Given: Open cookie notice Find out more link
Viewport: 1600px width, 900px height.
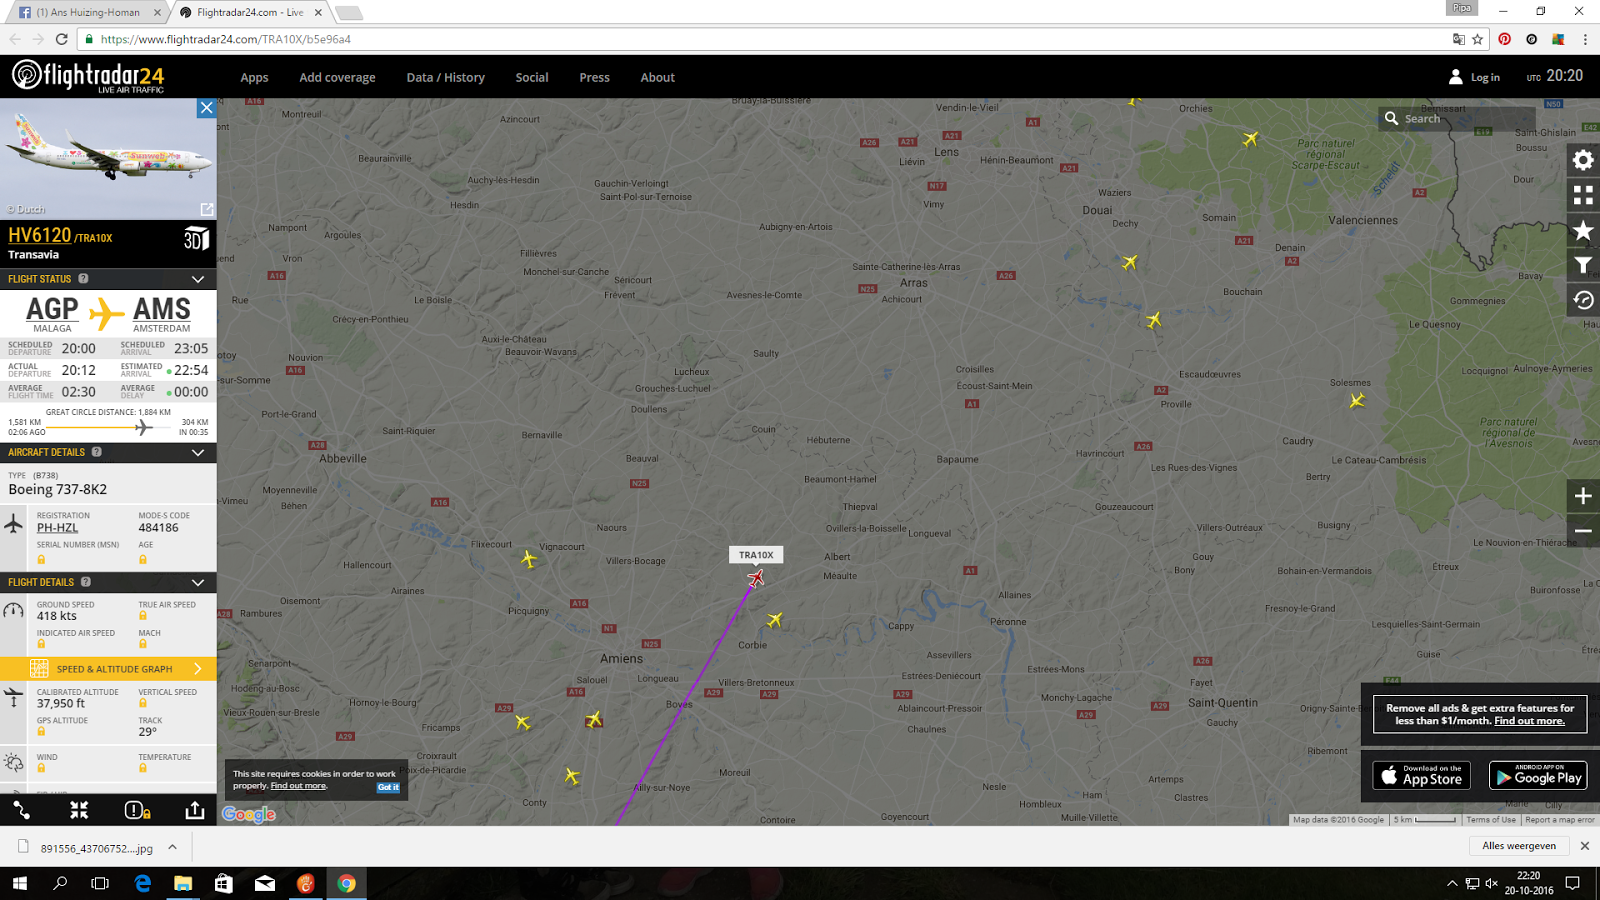Looking at the screenshot, I should pyautogui.click(x=298, y=786).
